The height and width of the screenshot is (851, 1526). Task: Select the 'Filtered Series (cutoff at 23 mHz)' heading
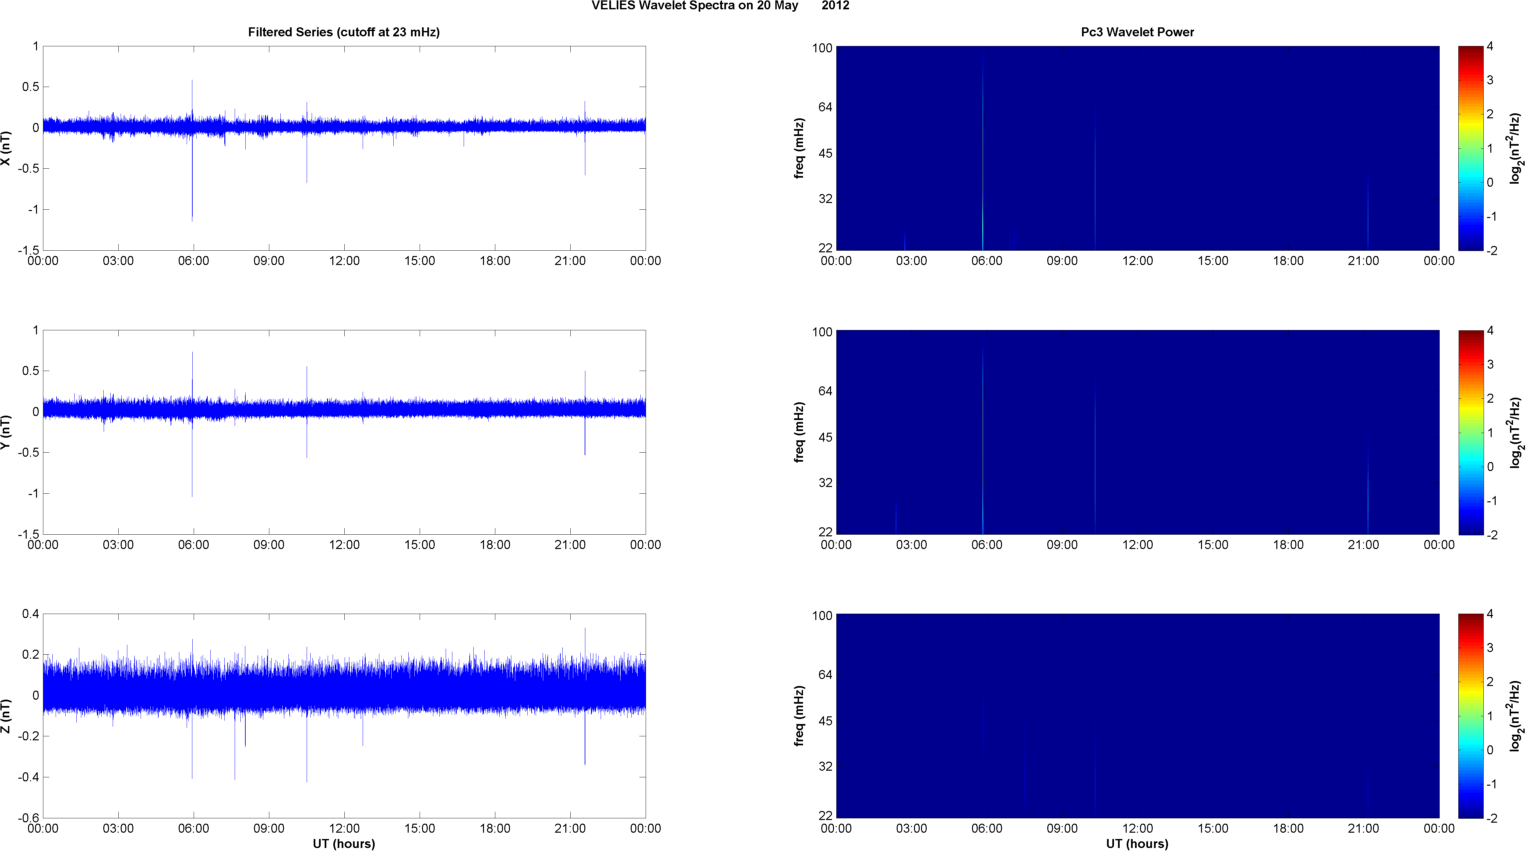tap(344, 32)
